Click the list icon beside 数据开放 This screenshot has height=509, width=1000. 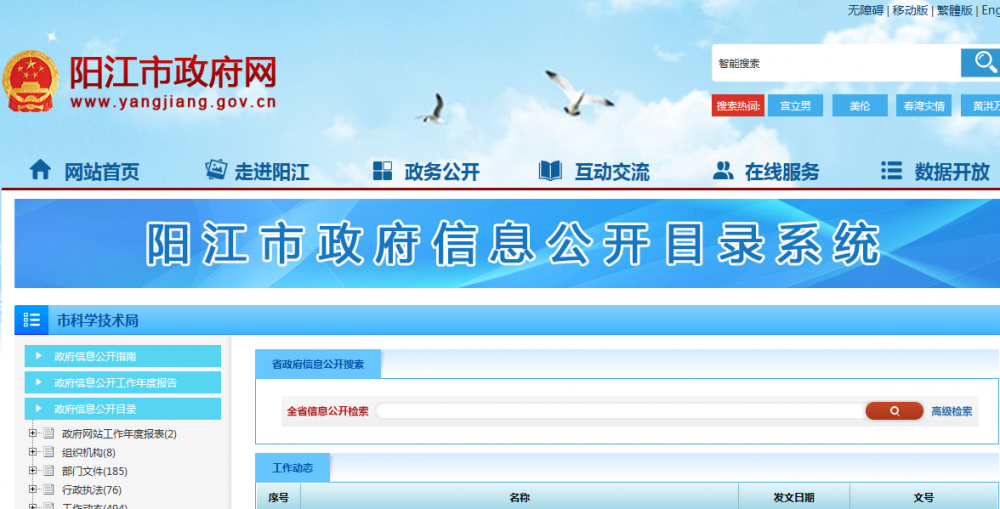click(892, 170)
